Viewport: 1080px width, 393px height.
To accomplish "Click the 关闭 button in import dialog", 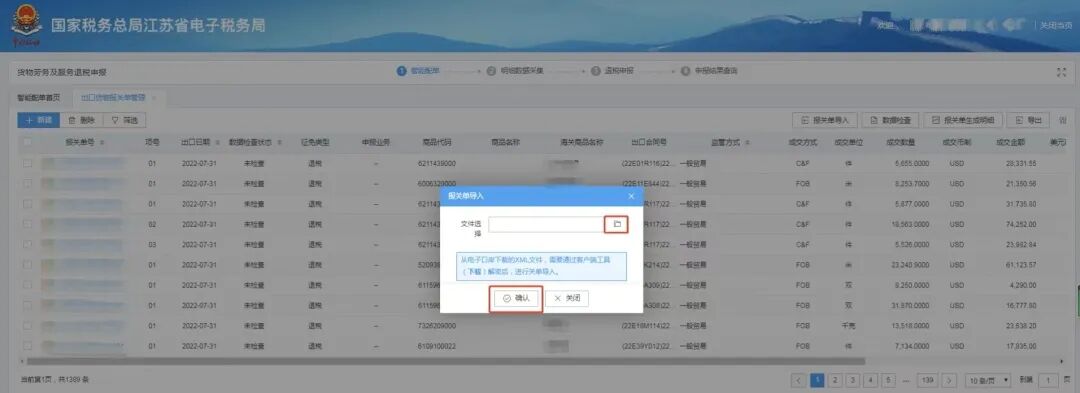I will pyautogui.click(x=567, y=299).
